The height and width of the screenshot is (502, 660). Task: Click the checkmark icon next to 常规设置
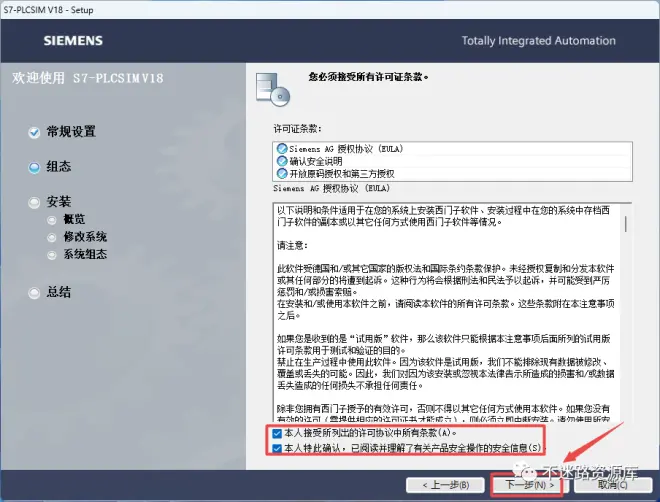tap(34, 133)
